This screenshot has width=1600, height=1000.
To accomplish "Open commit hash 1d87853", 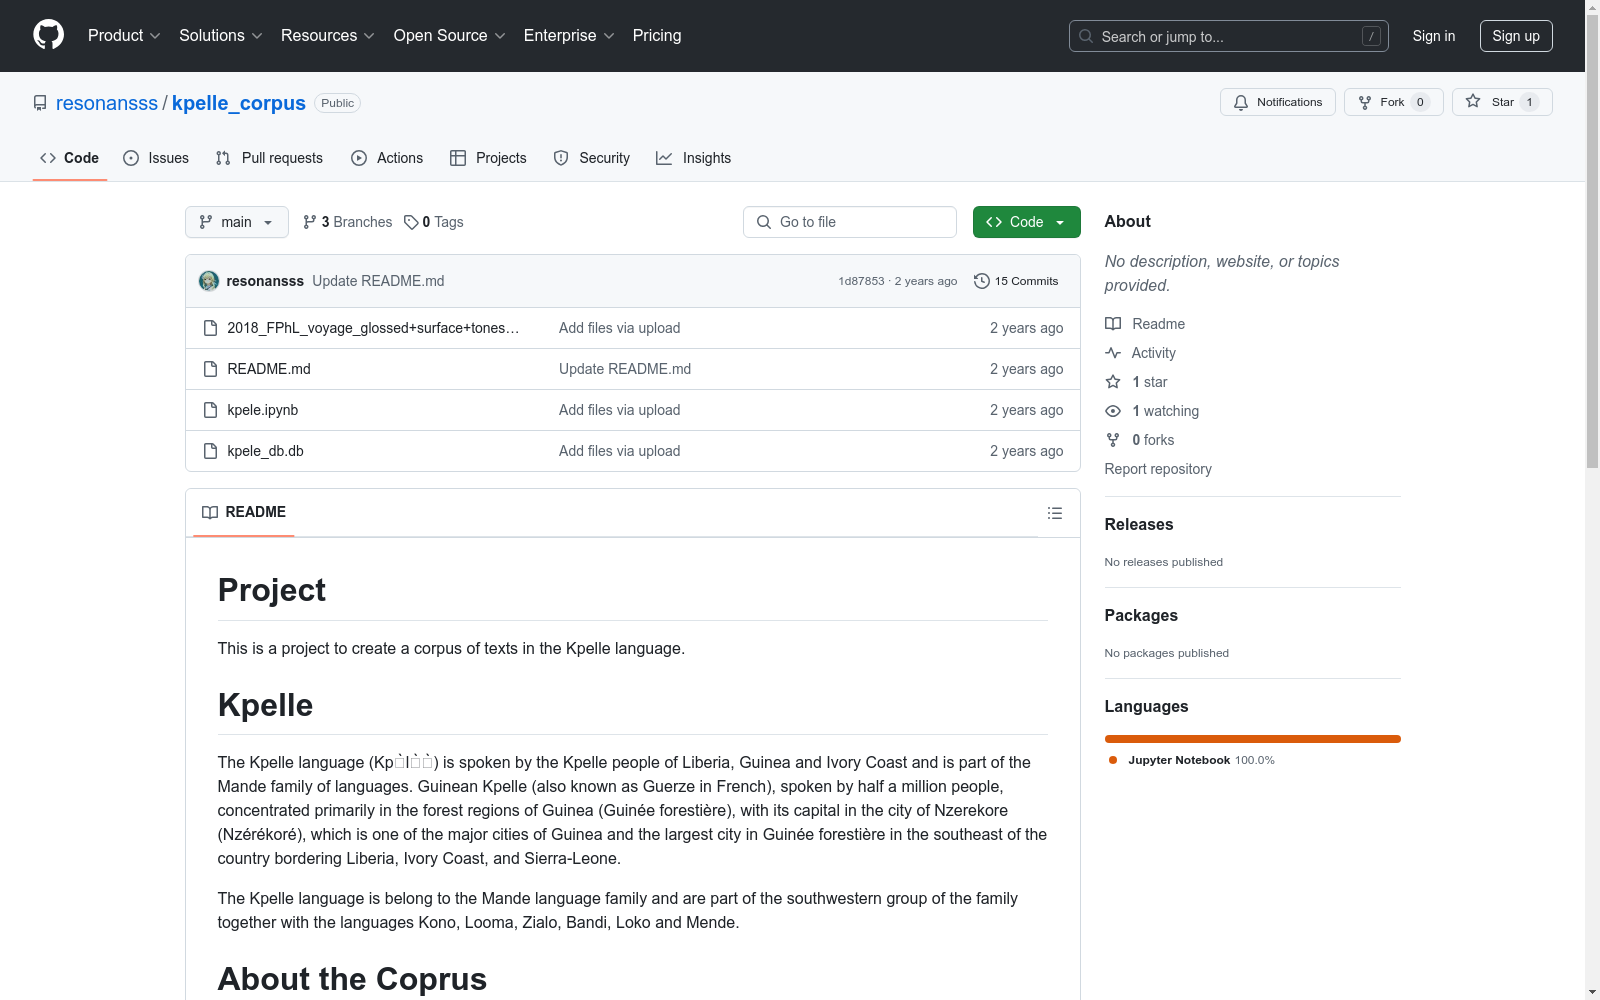I will [861, 281].
